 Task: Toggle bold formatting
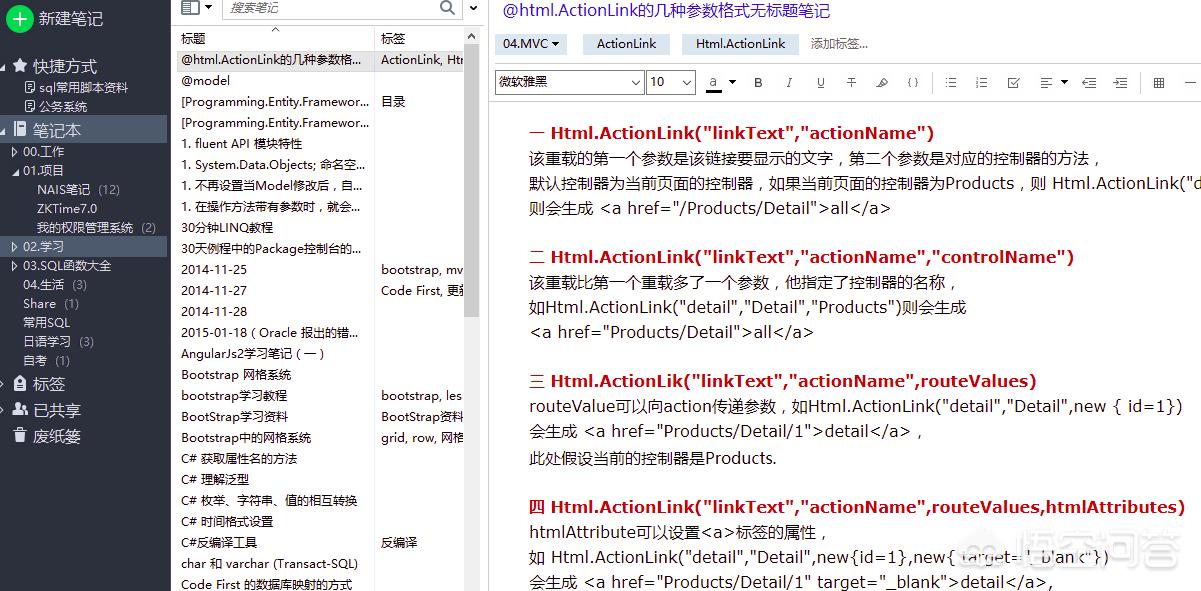(x=758, y=83)
